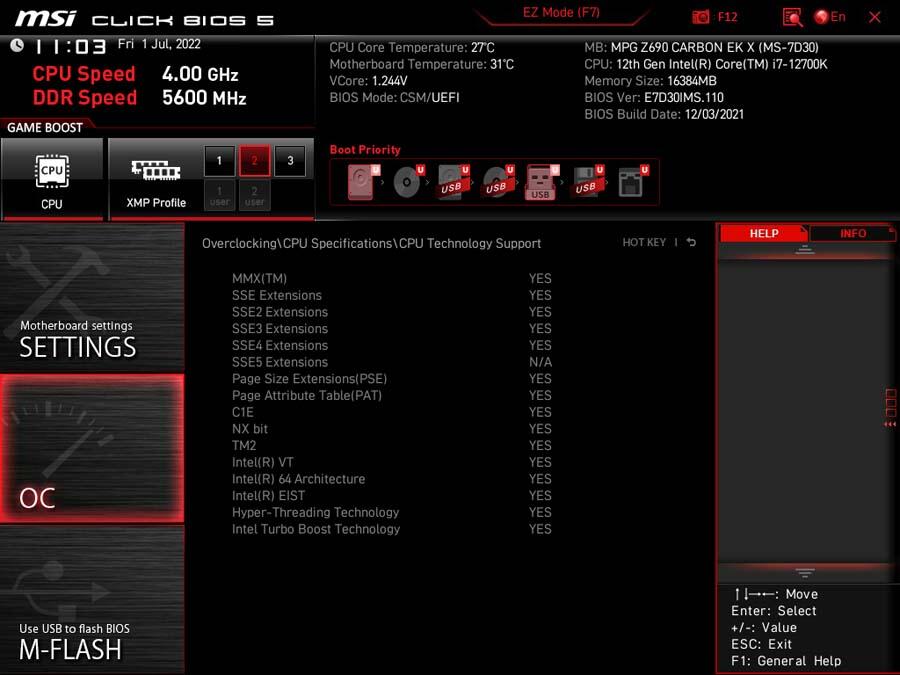Close the BIOS with the X icon

point(875,17)
